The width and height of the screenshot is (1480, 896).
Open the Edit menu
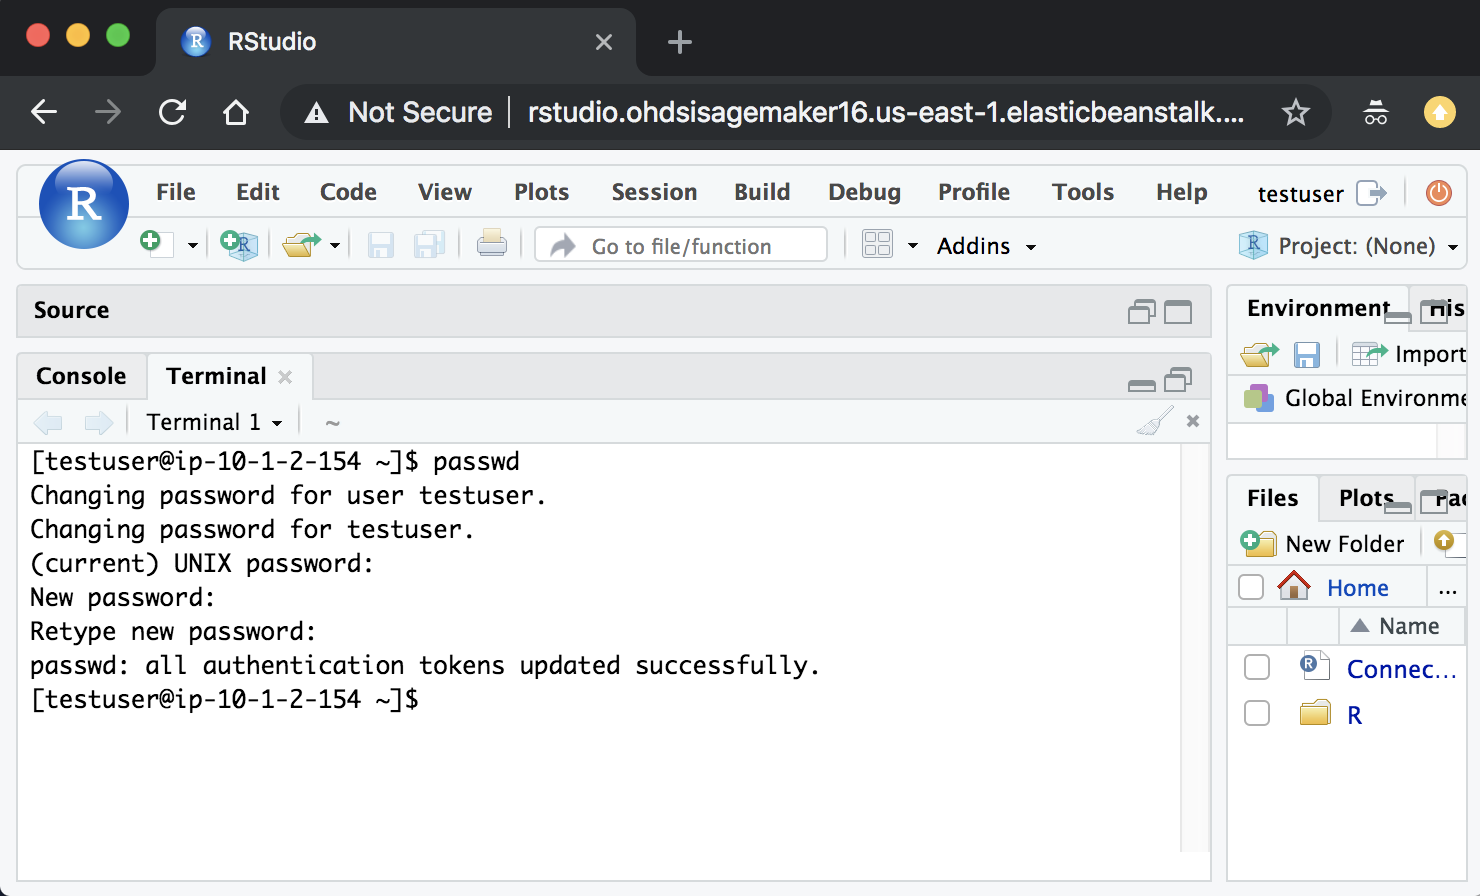pos(258,192)
